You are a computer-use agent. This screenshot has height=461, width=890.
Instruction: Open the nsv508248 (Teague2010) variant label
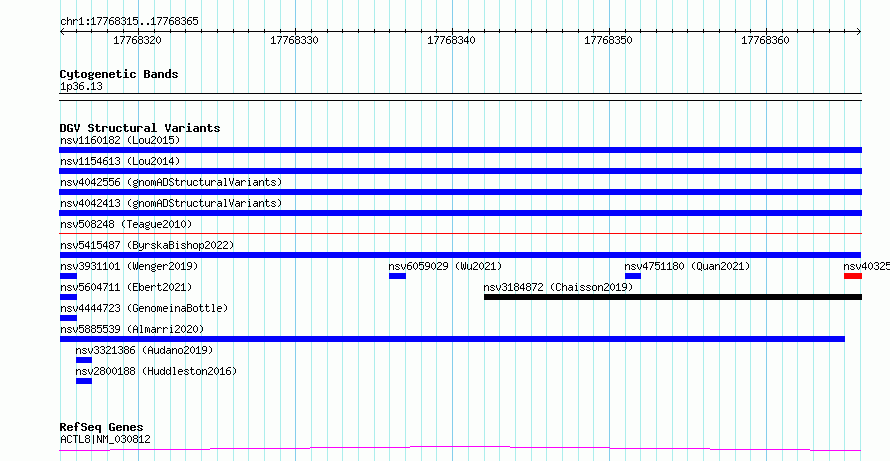click(x=126, y=224)
